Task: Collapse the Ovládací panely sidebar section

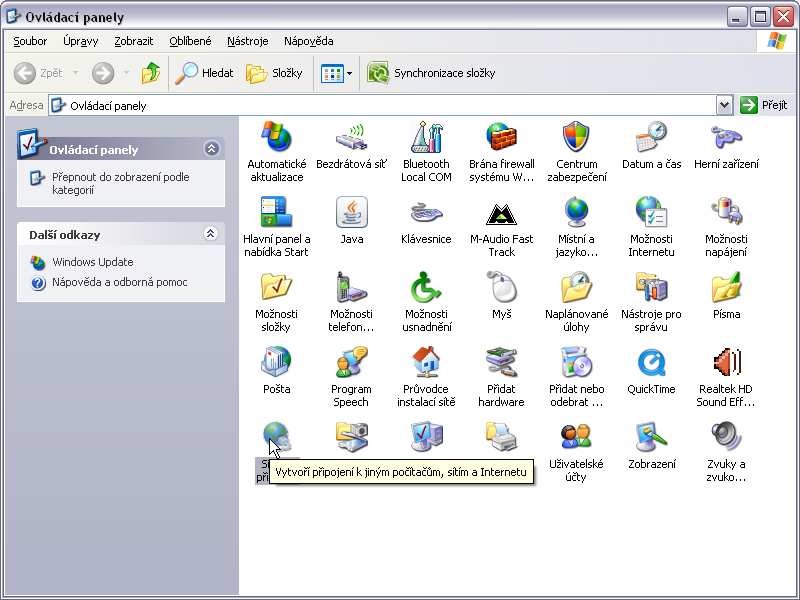Action: tap(211, 149)
